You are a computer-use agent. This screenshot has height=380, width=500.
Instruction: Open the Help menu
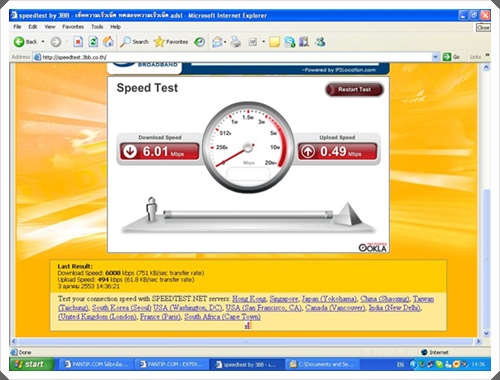[x=115, y=27]
